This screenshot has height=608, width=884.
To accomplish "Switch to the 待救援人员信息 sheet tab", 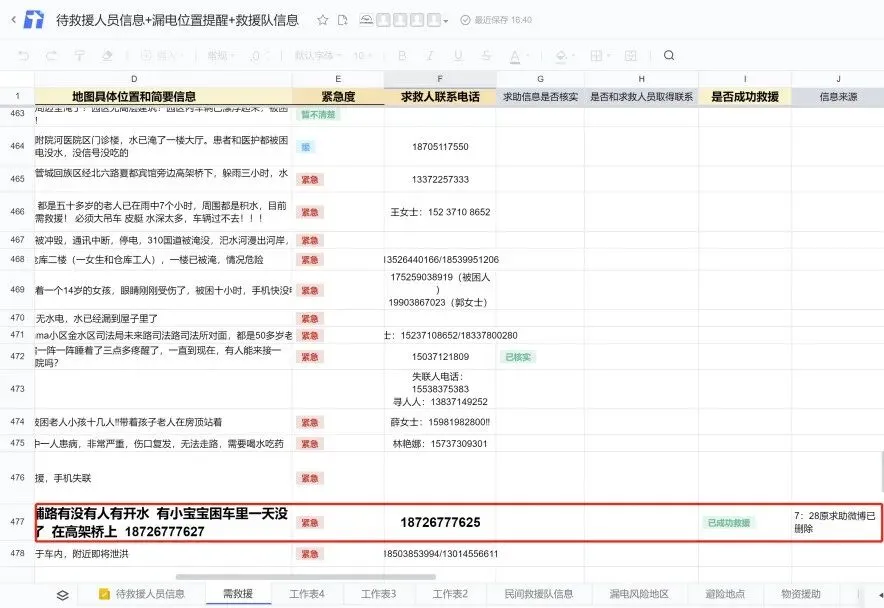I will tap(142, 594).
